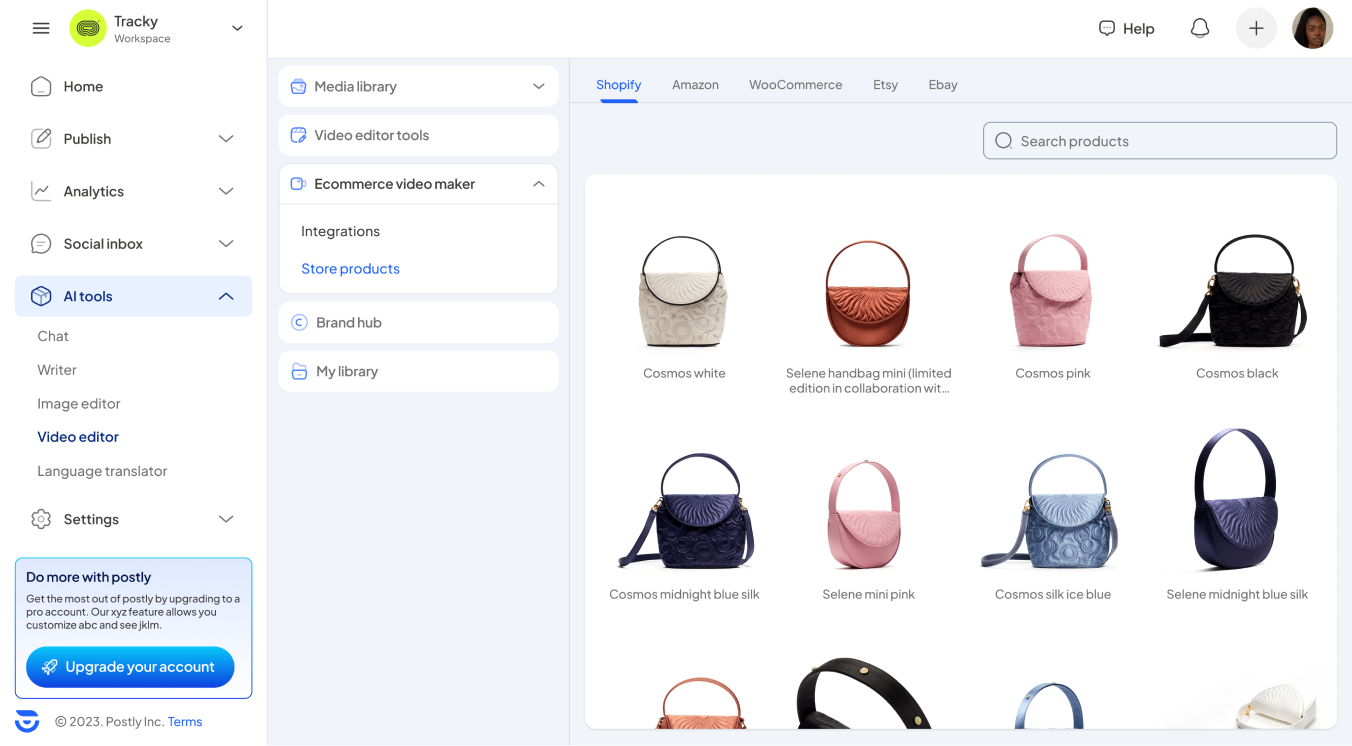
Task: Select the Cosmos pink bag thumbnail
Action: 1052,291
